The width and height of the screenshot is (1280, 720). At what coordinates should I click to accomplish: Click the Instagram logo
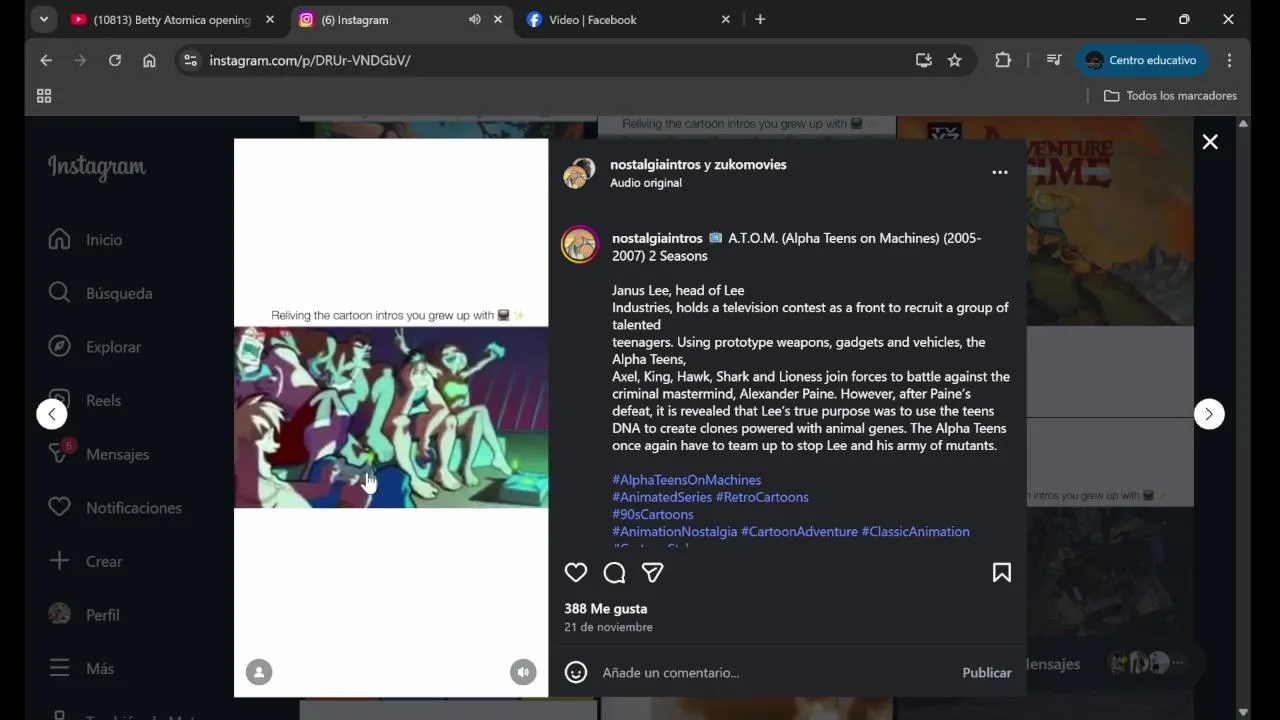(97, 168)
